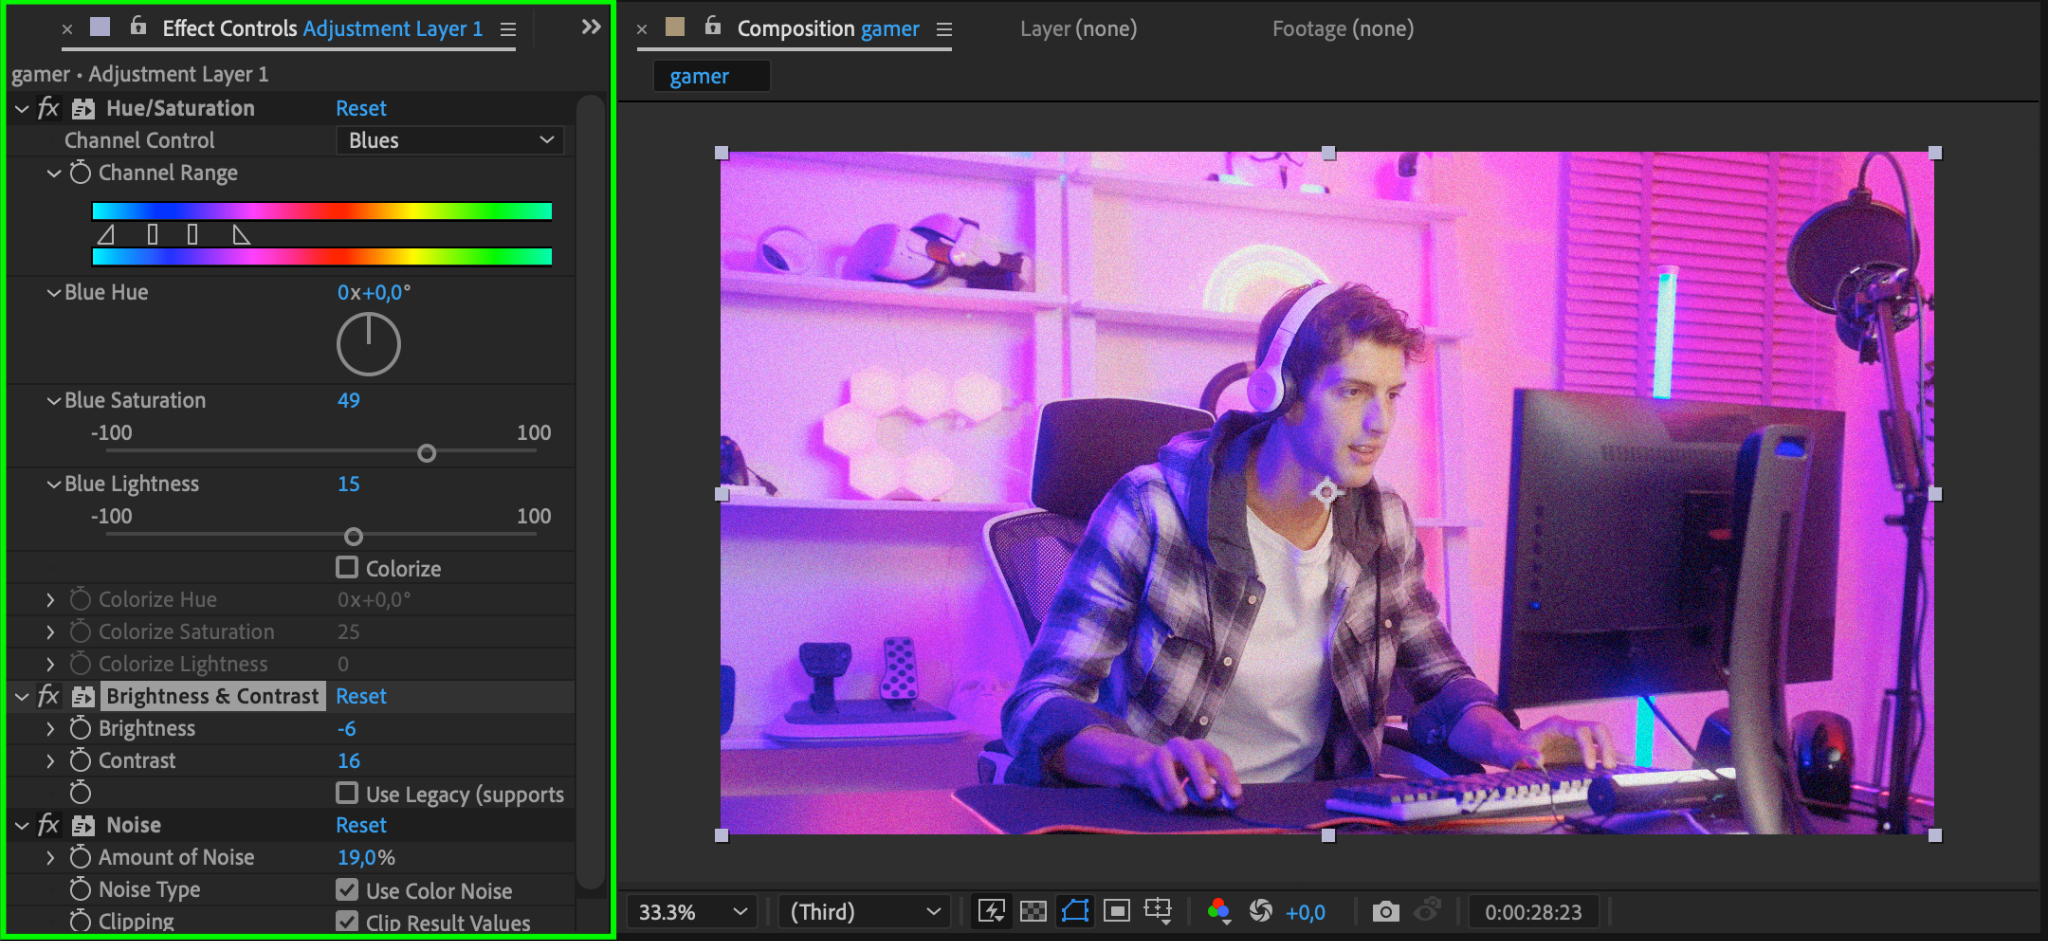This screenshot has width=2048, height=941.
Task: Expand the Brightness property
Action: [50, 728]
